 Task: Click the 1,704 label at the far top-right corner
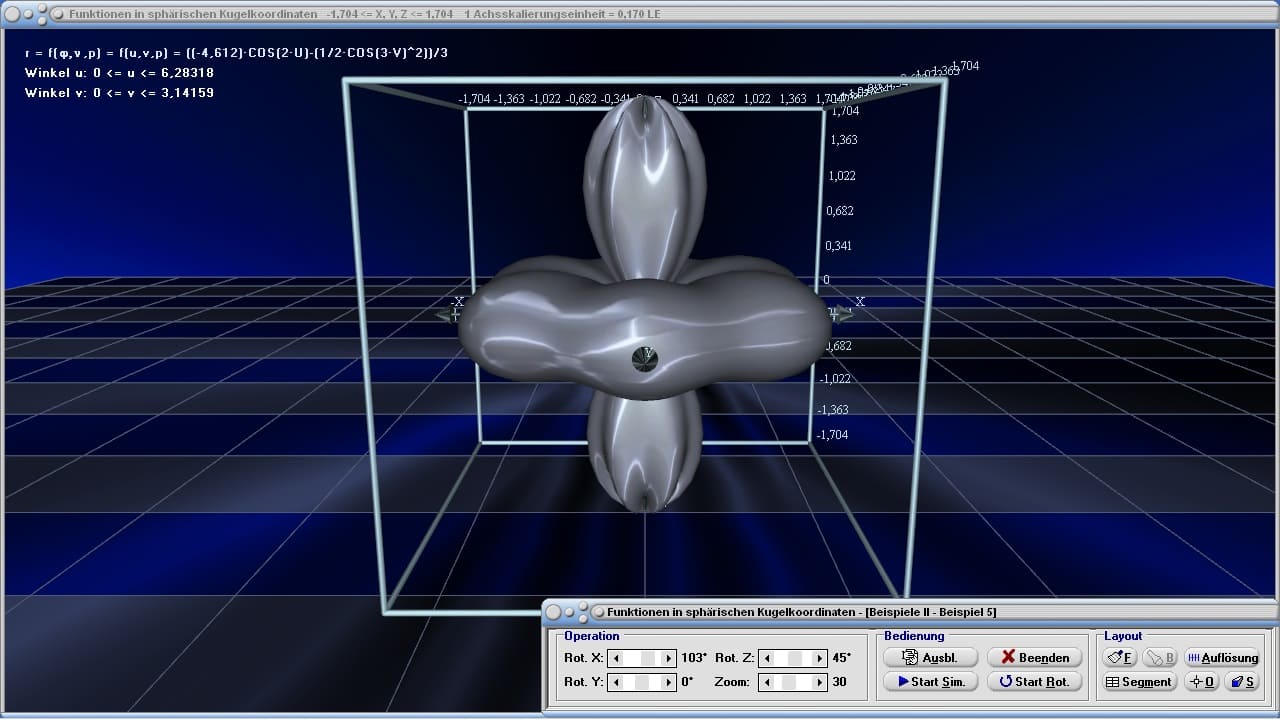click(x=965, y=66)
